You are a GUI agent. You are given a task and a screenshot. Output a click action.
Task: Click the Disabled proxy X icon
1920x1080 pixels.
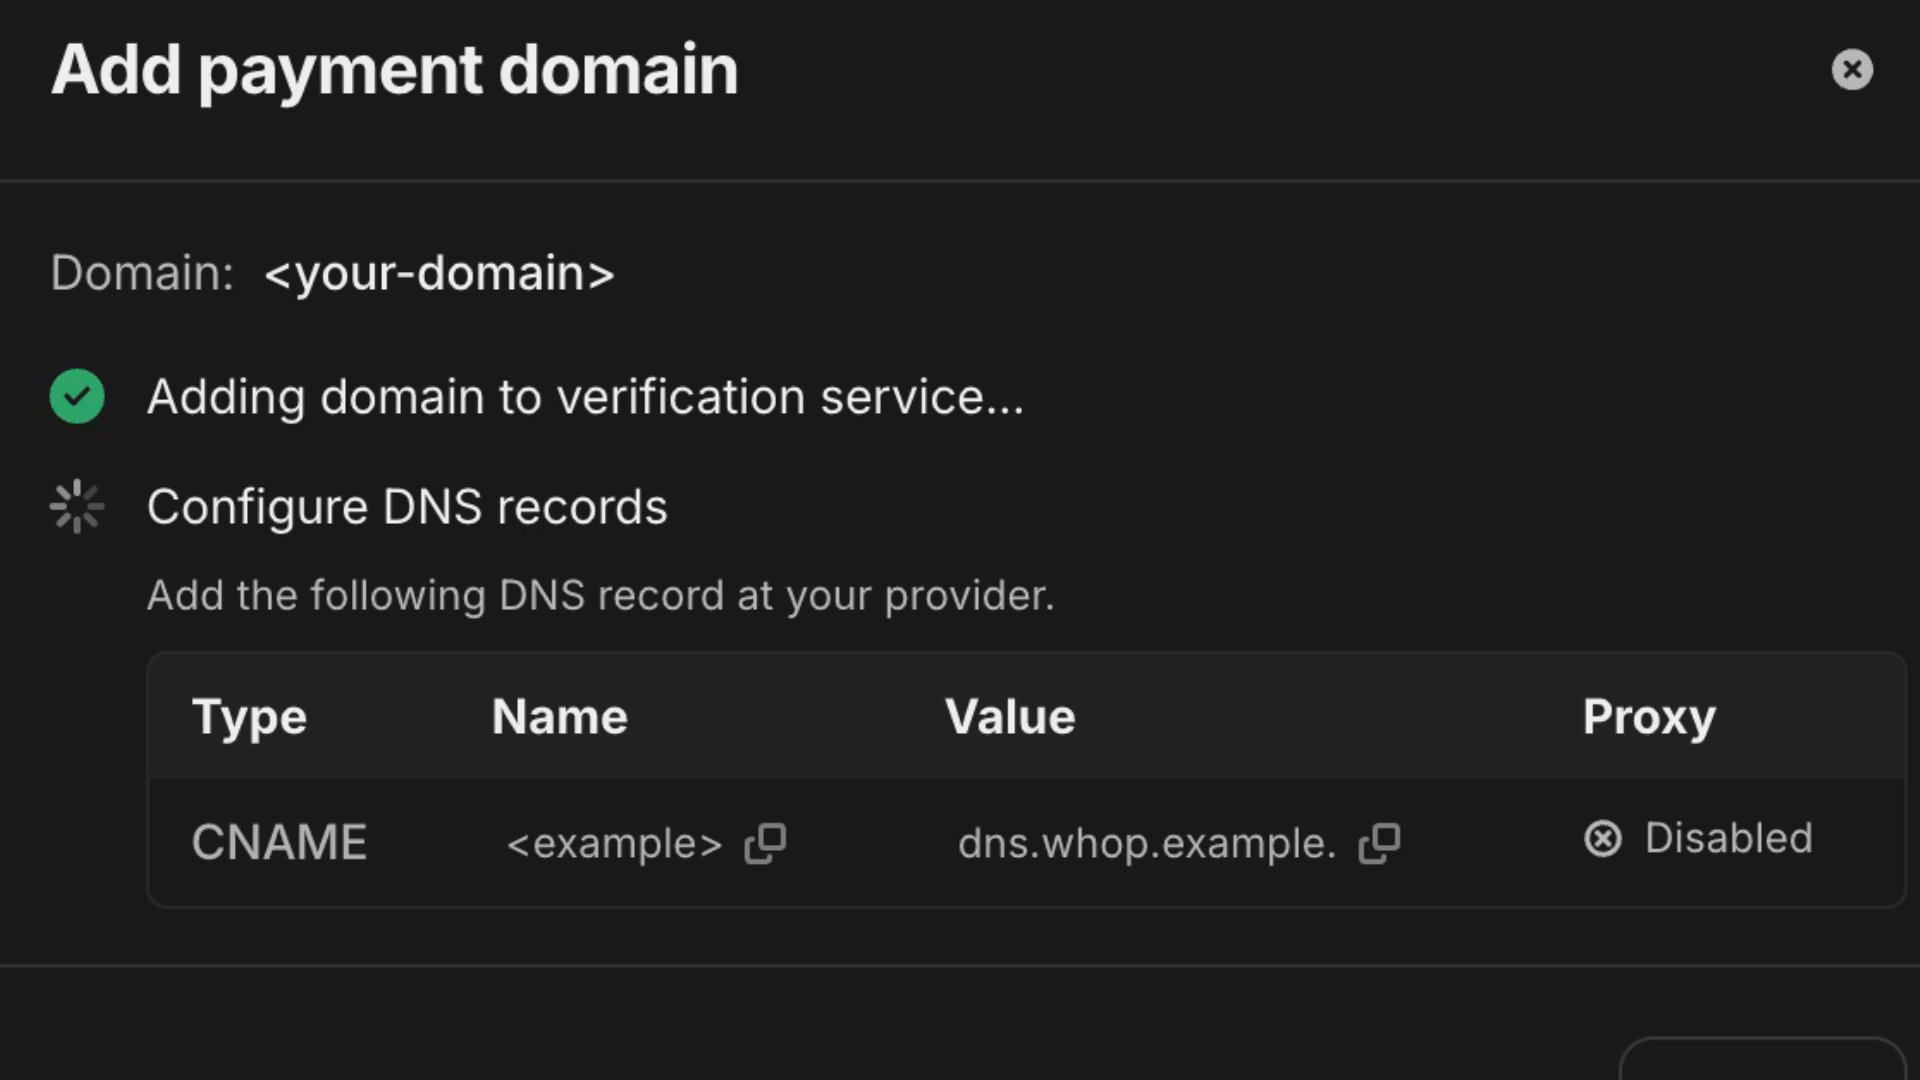coord(1602,839)
